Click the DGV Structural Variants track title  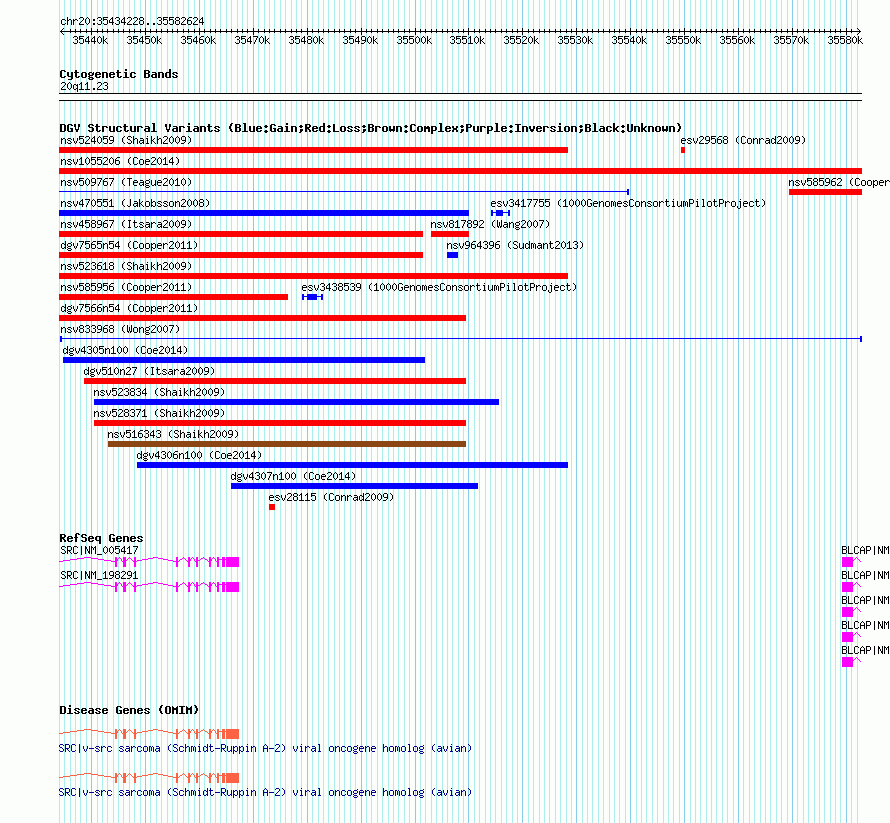(x=371, y=128)
